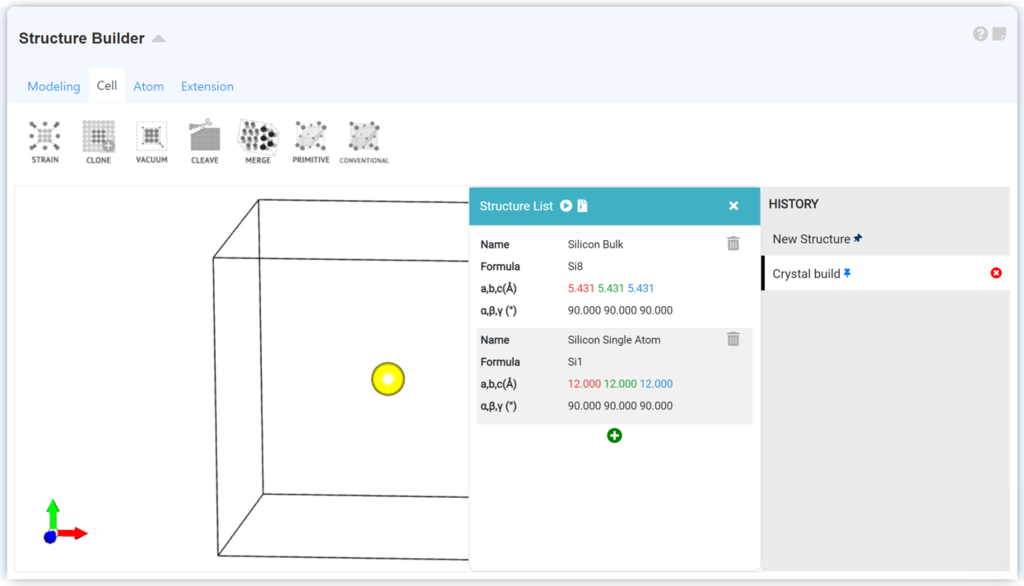Click the play icon beside Structure List

[x=566, y=206]
